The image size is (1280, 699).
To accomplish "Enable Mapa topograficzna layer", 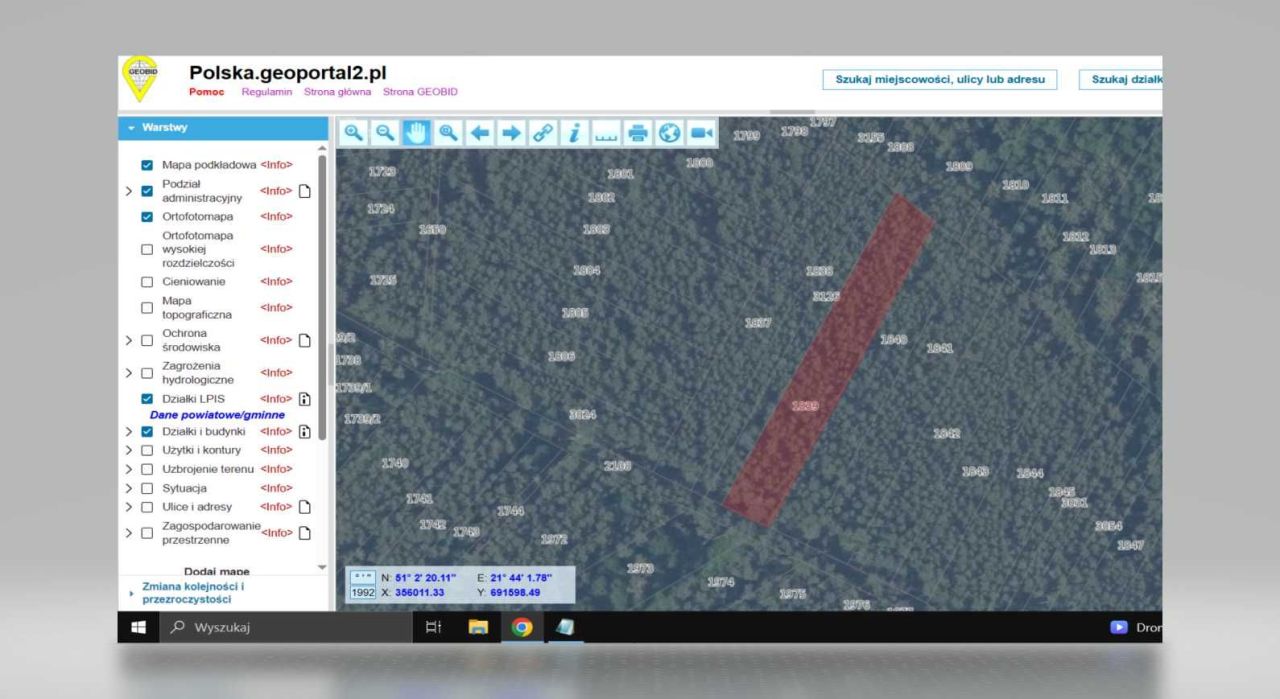I will [148, 307].
